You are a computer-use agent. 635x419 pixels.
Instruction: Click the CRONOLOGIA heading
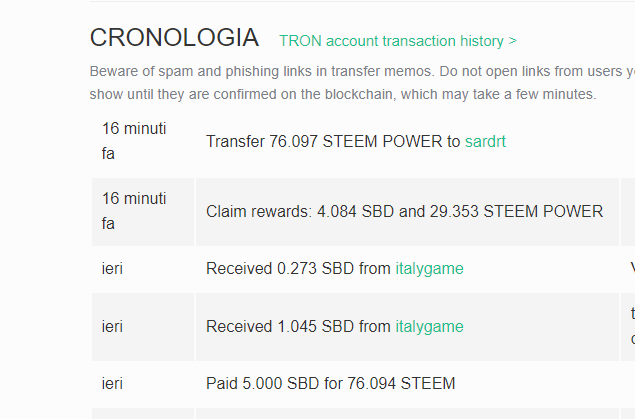(174, 38)
